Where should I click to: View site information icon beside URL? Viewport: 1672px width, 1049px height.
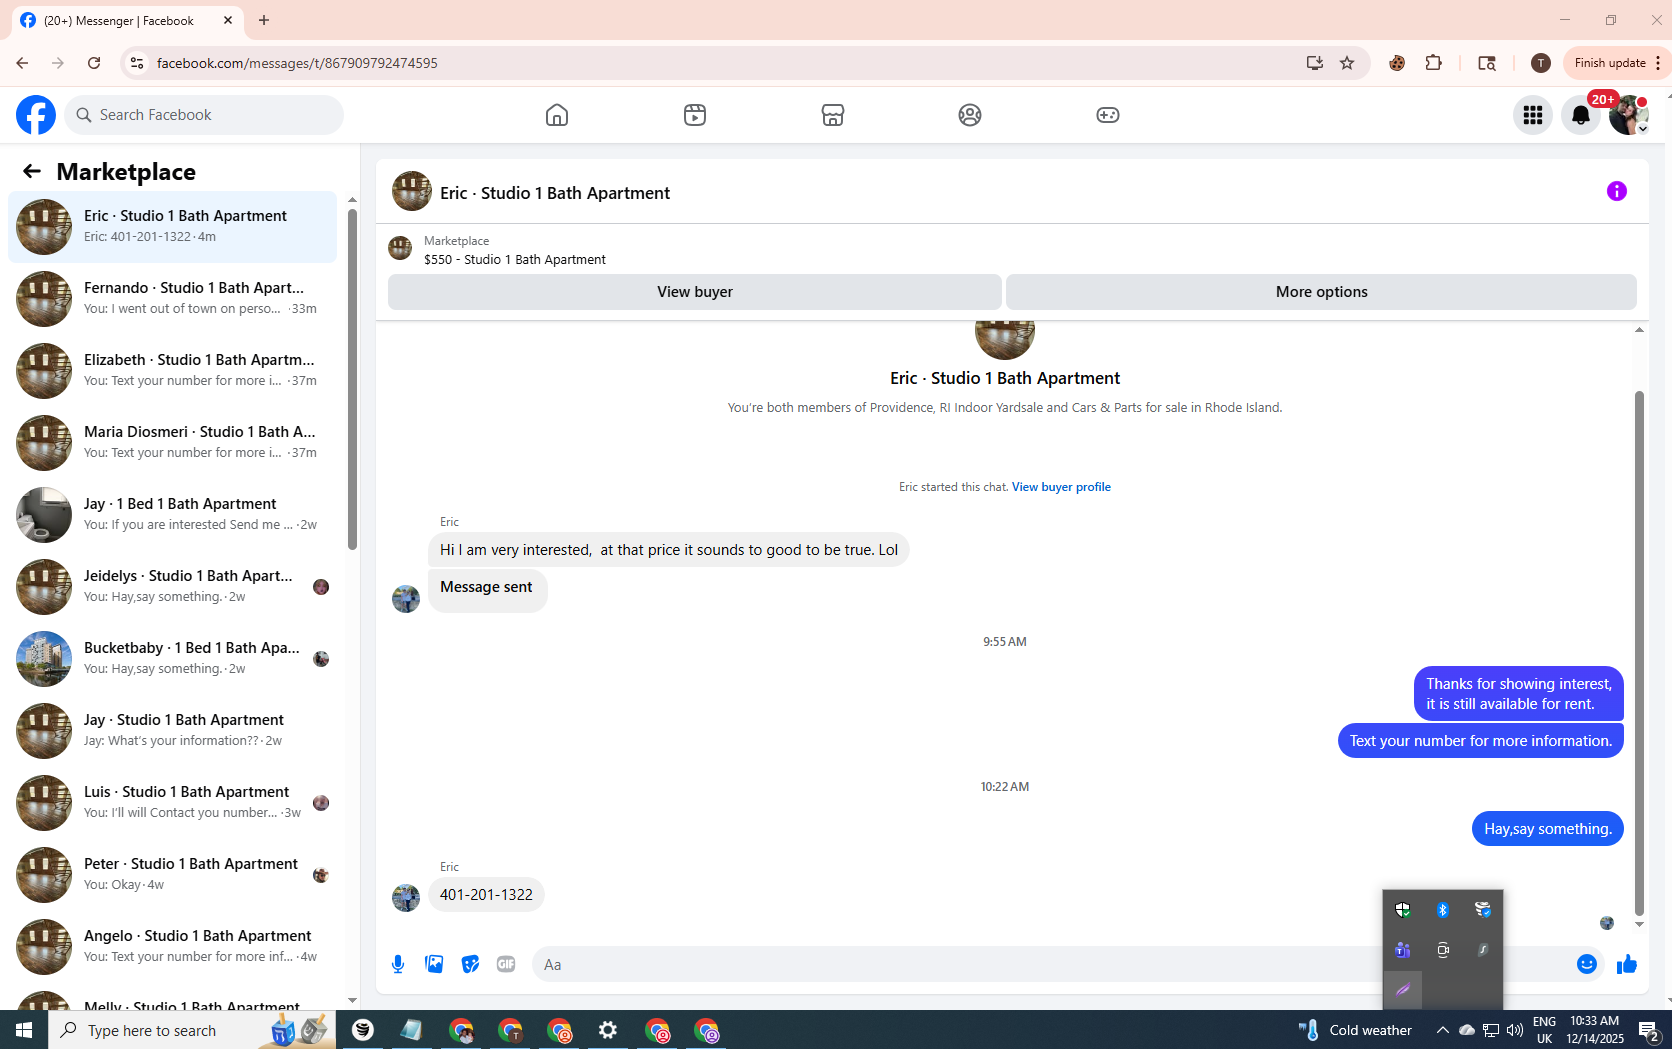(x=137, y=63)
